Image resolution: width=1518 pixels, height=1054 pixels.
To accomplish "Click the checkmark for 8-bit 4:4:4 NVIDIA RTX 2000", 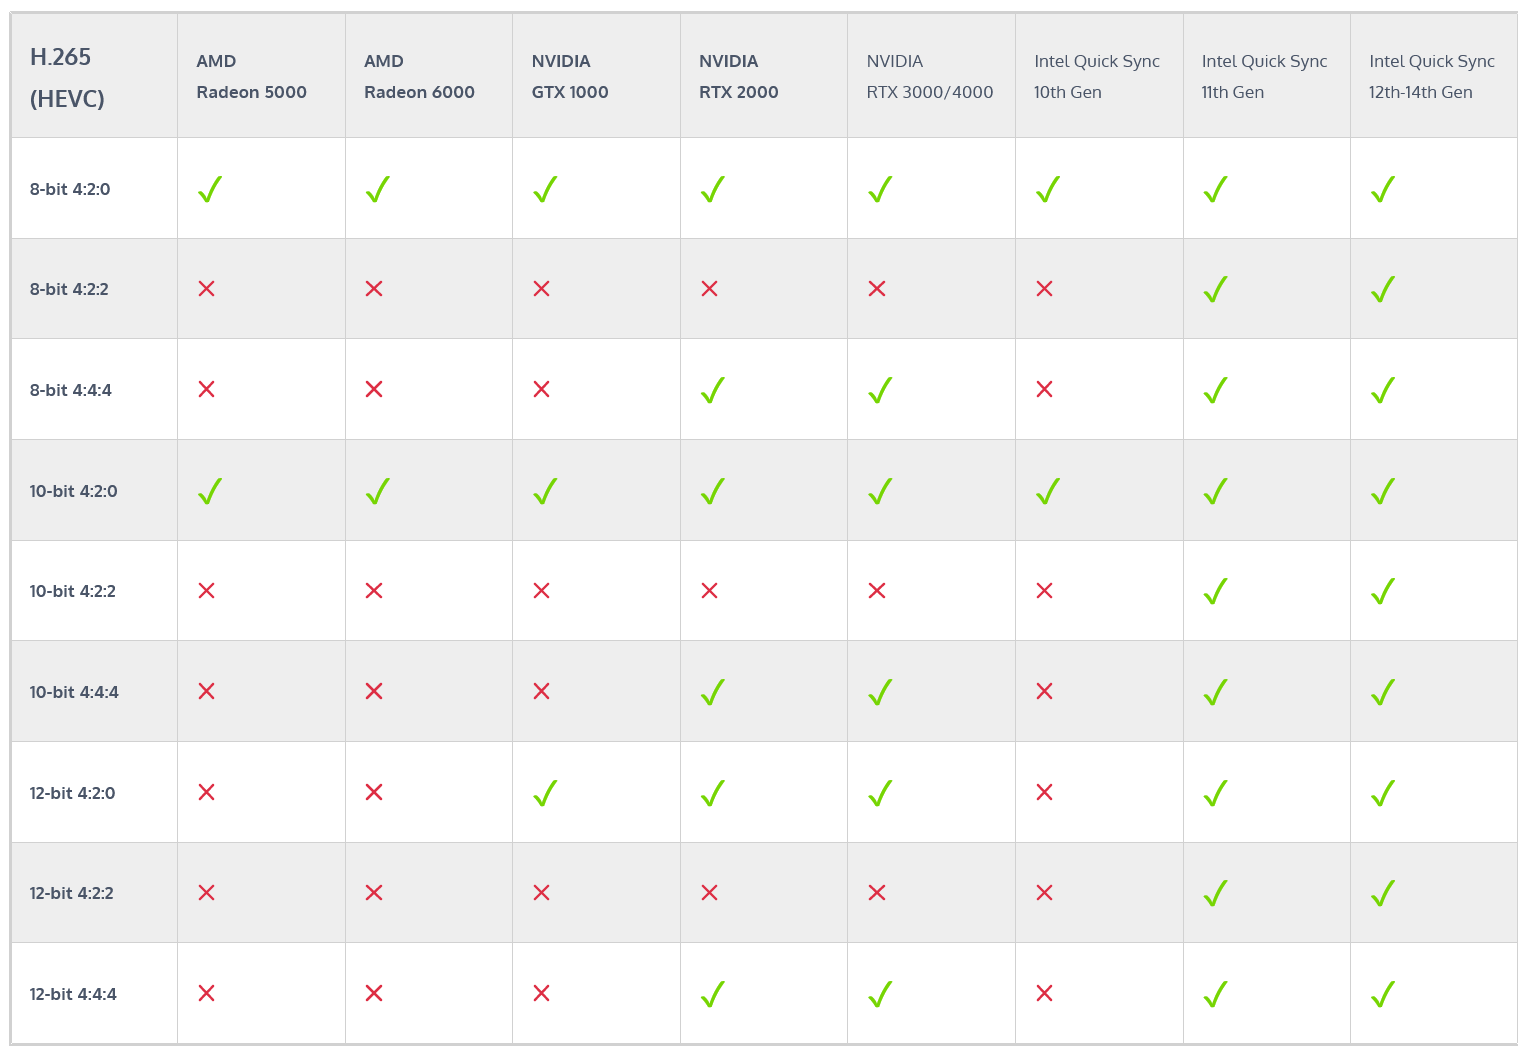I will pyautogui.click(x=713, y=390).
